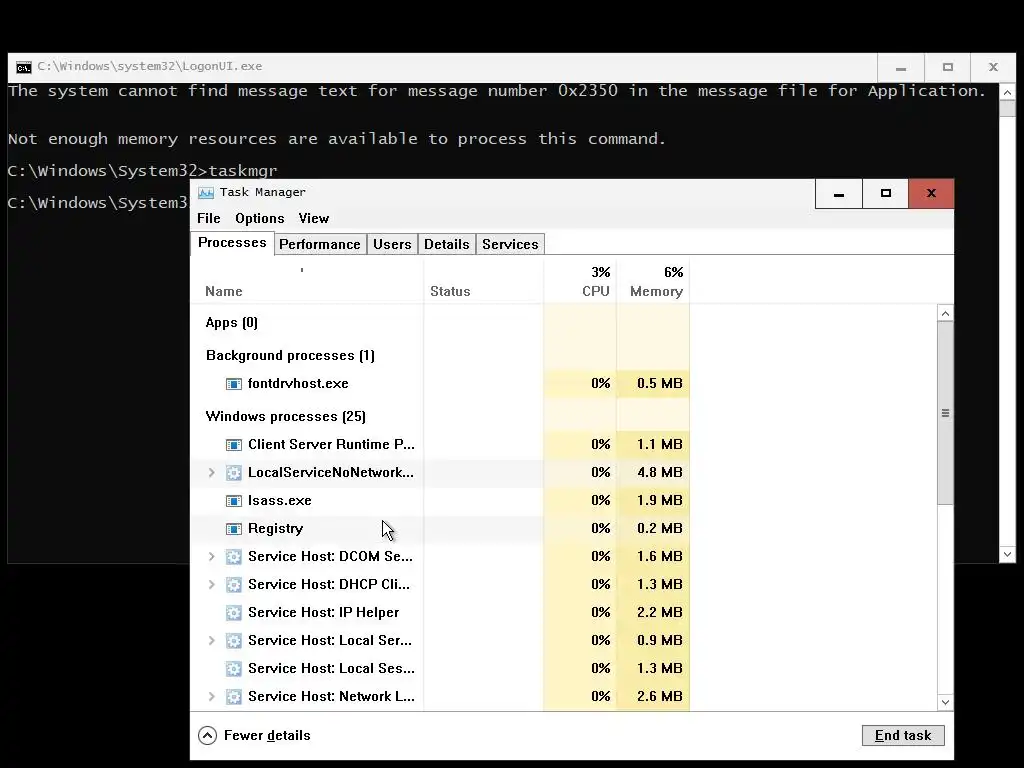The width and height of the screenshot is (1024, 768).
Task: Expand Service Host: Network L... entry
Action: 211,697
